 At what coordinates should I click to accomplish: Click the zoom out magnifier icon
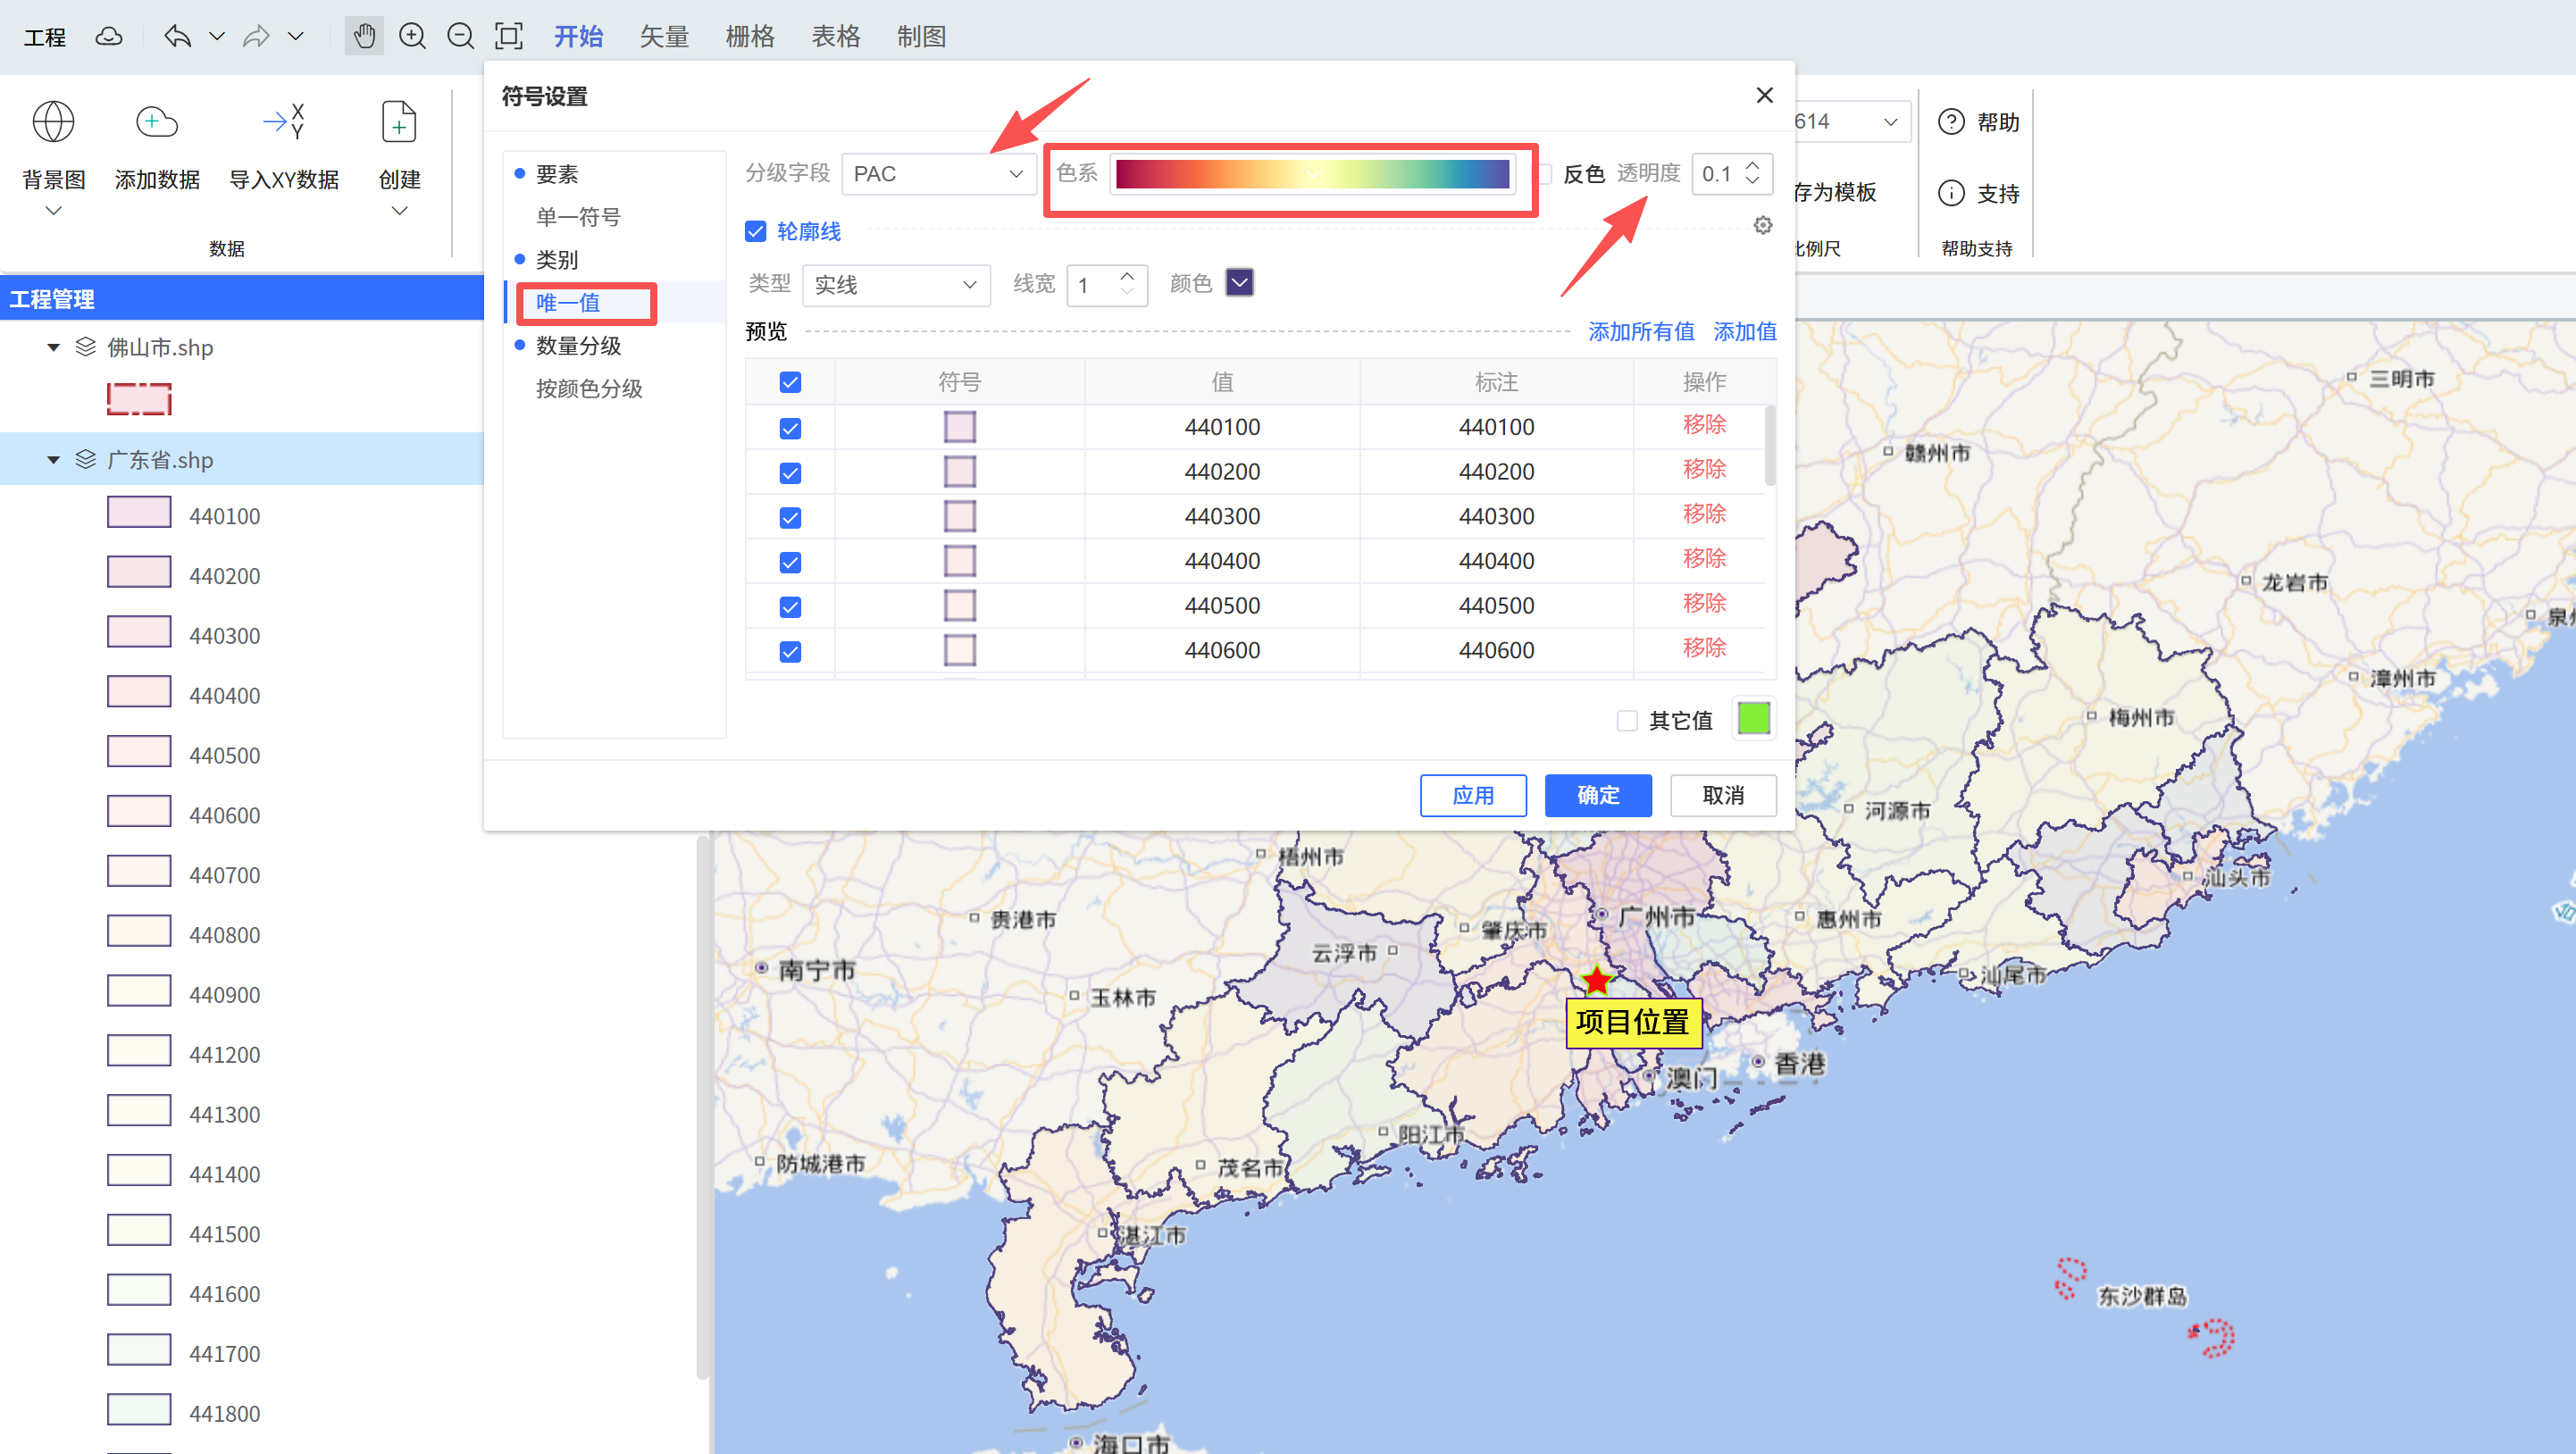[460, 37]
